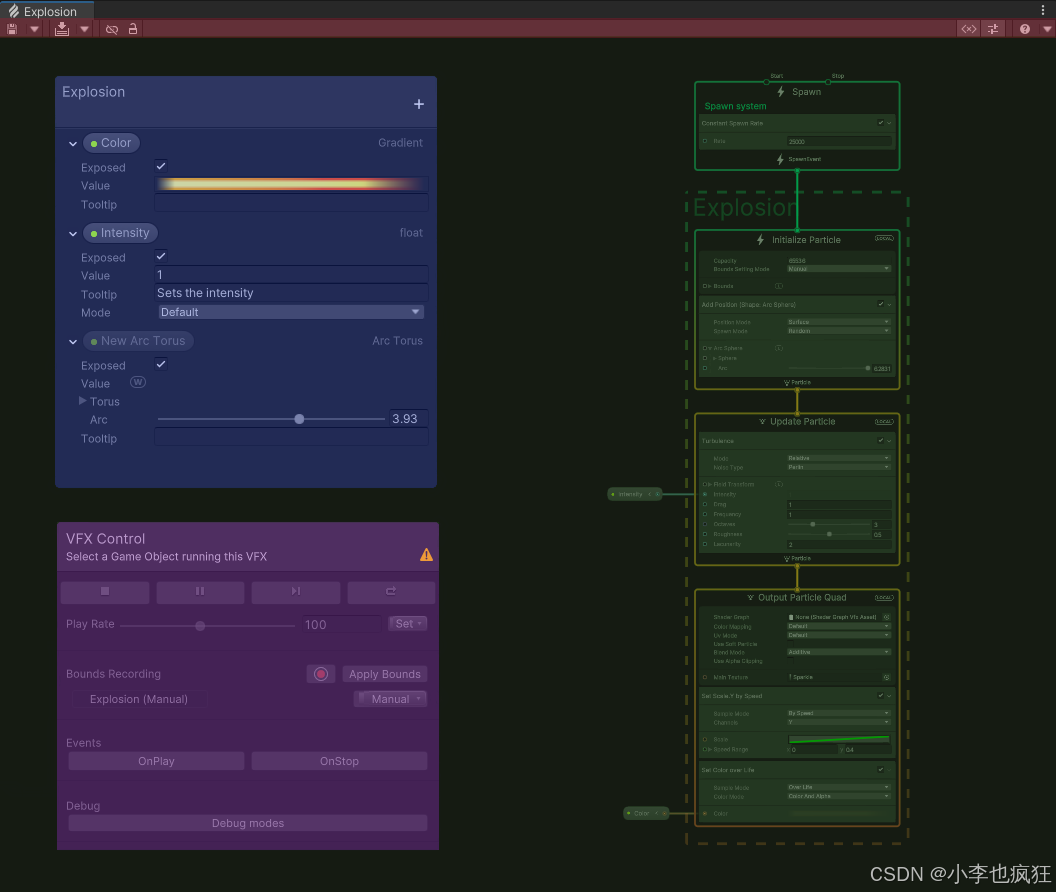Toggle the Set Scale.Y by Speed block checkbox
Screen dimensions: 1056x892
click(x=880, y=695)
